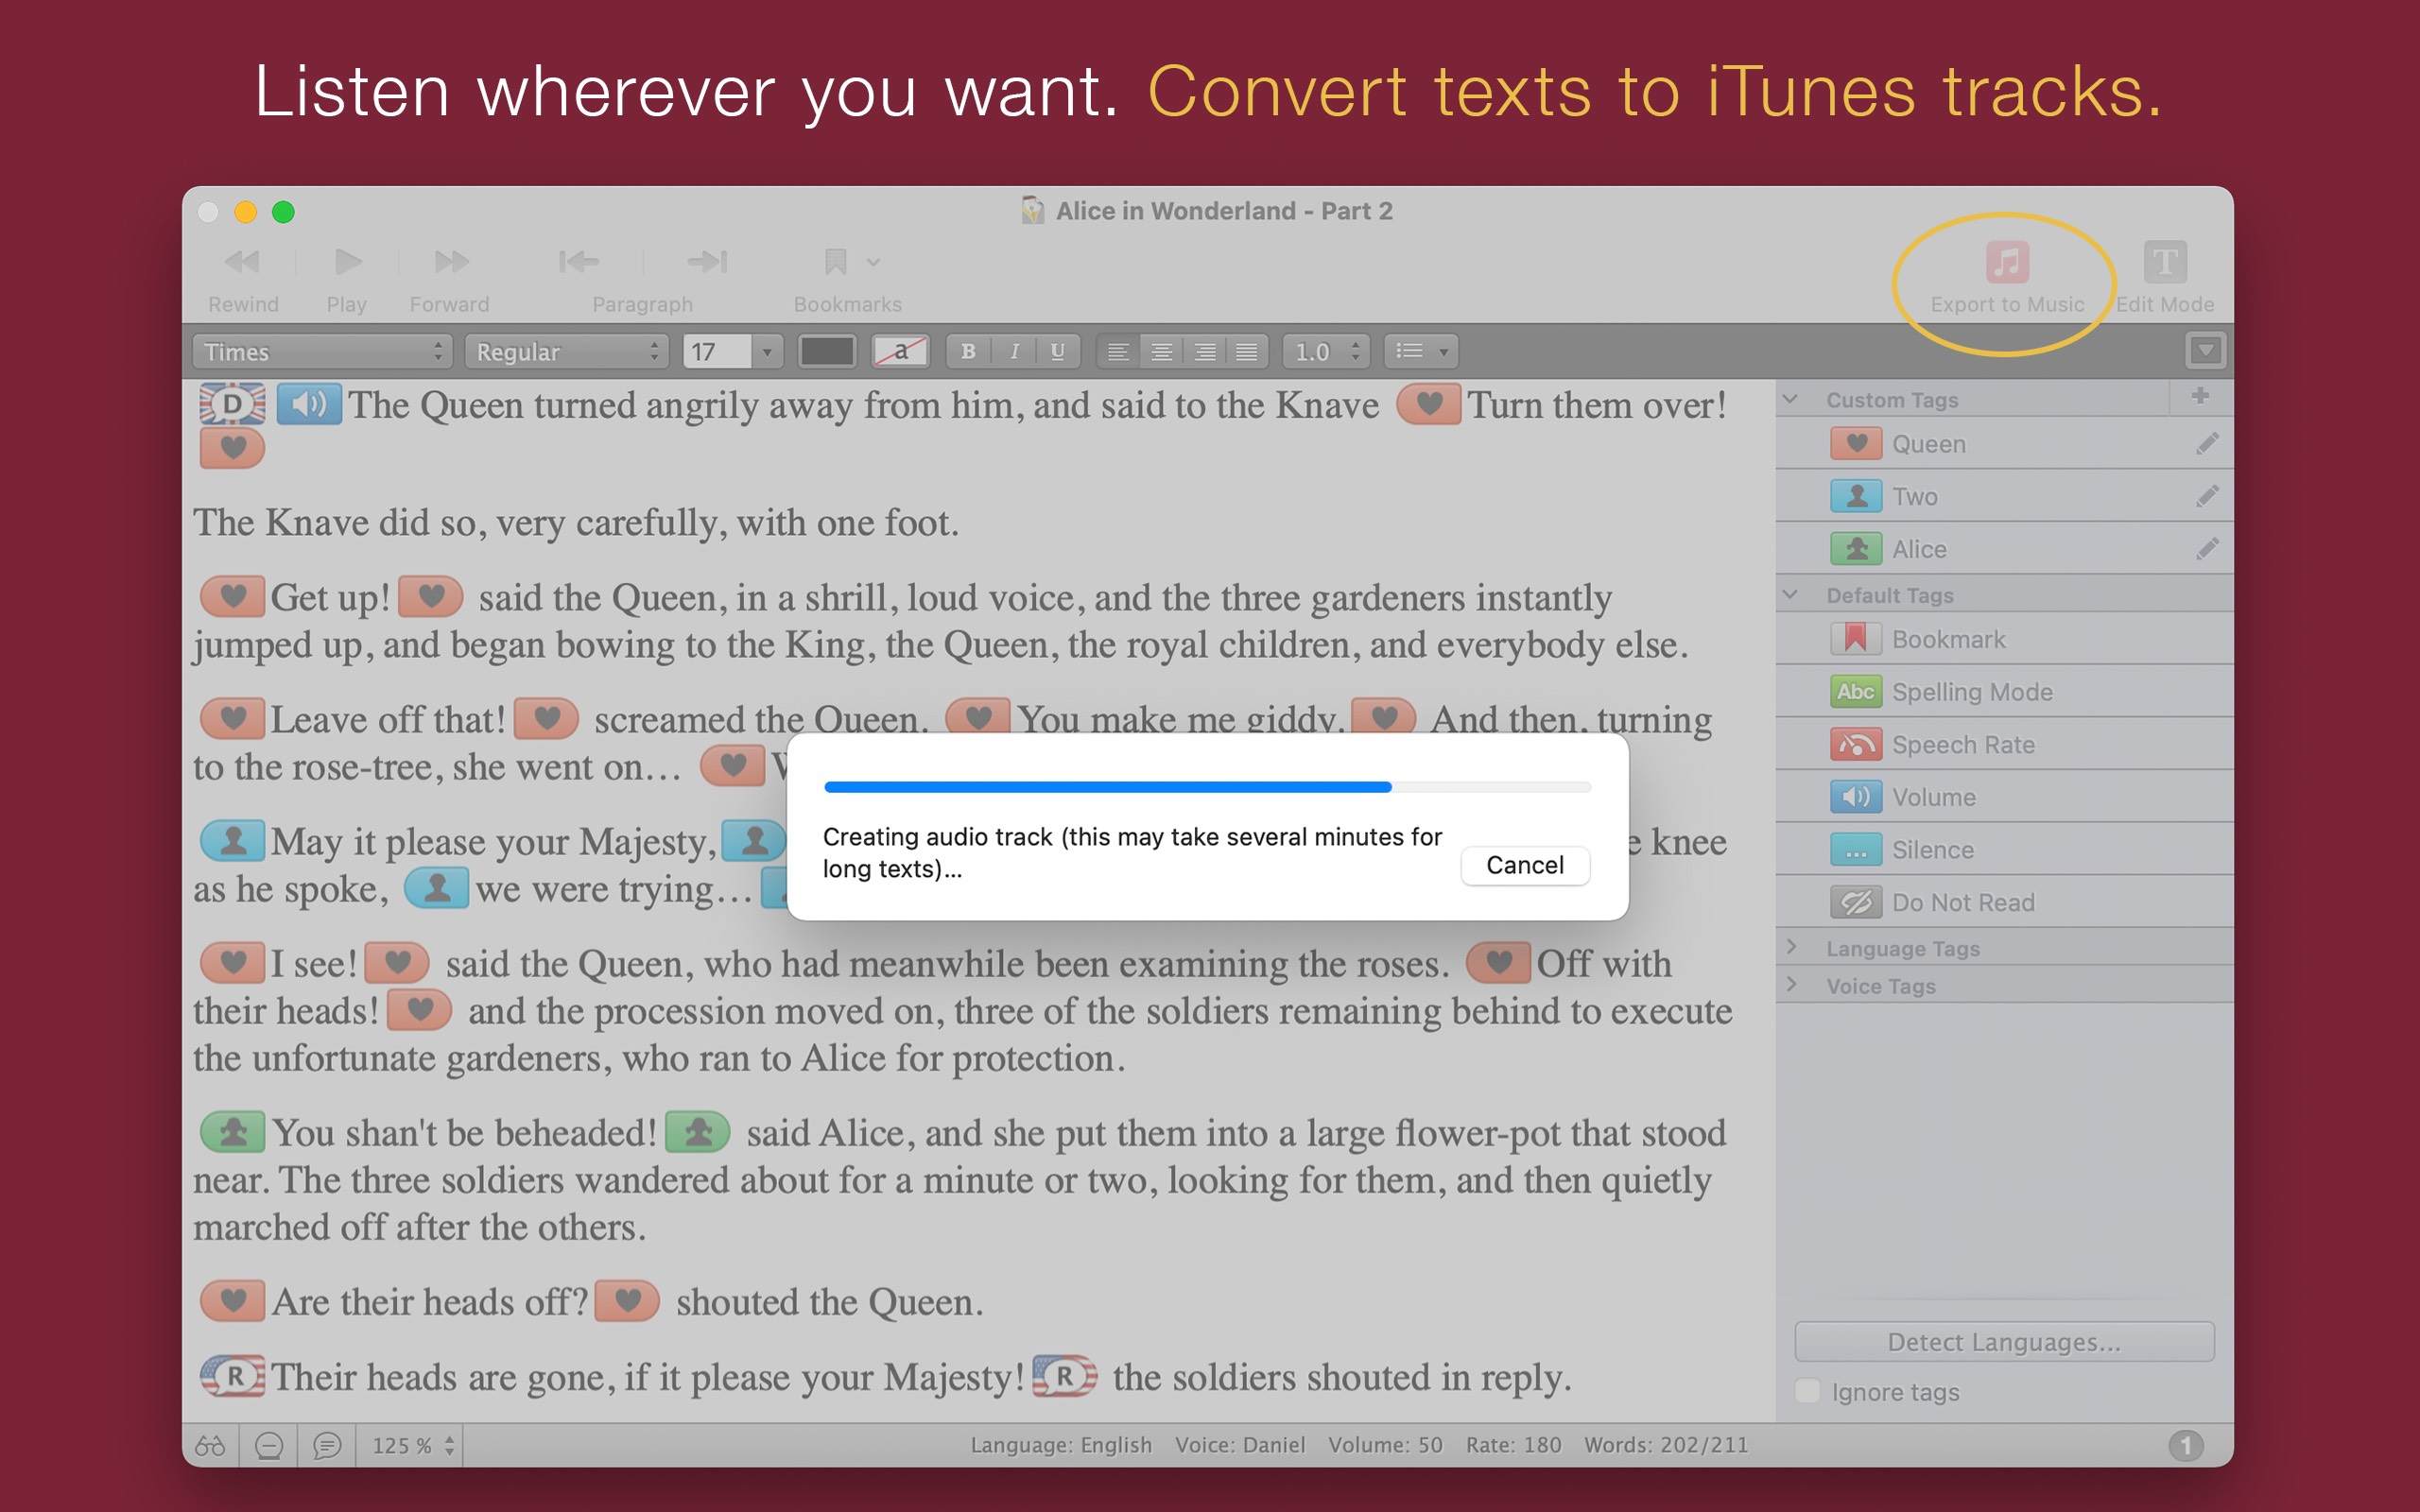The height and width of the screenshot is (1512, 2420).
Task: Open the font size dropdown arrow
Action: (x=767, y=351)
